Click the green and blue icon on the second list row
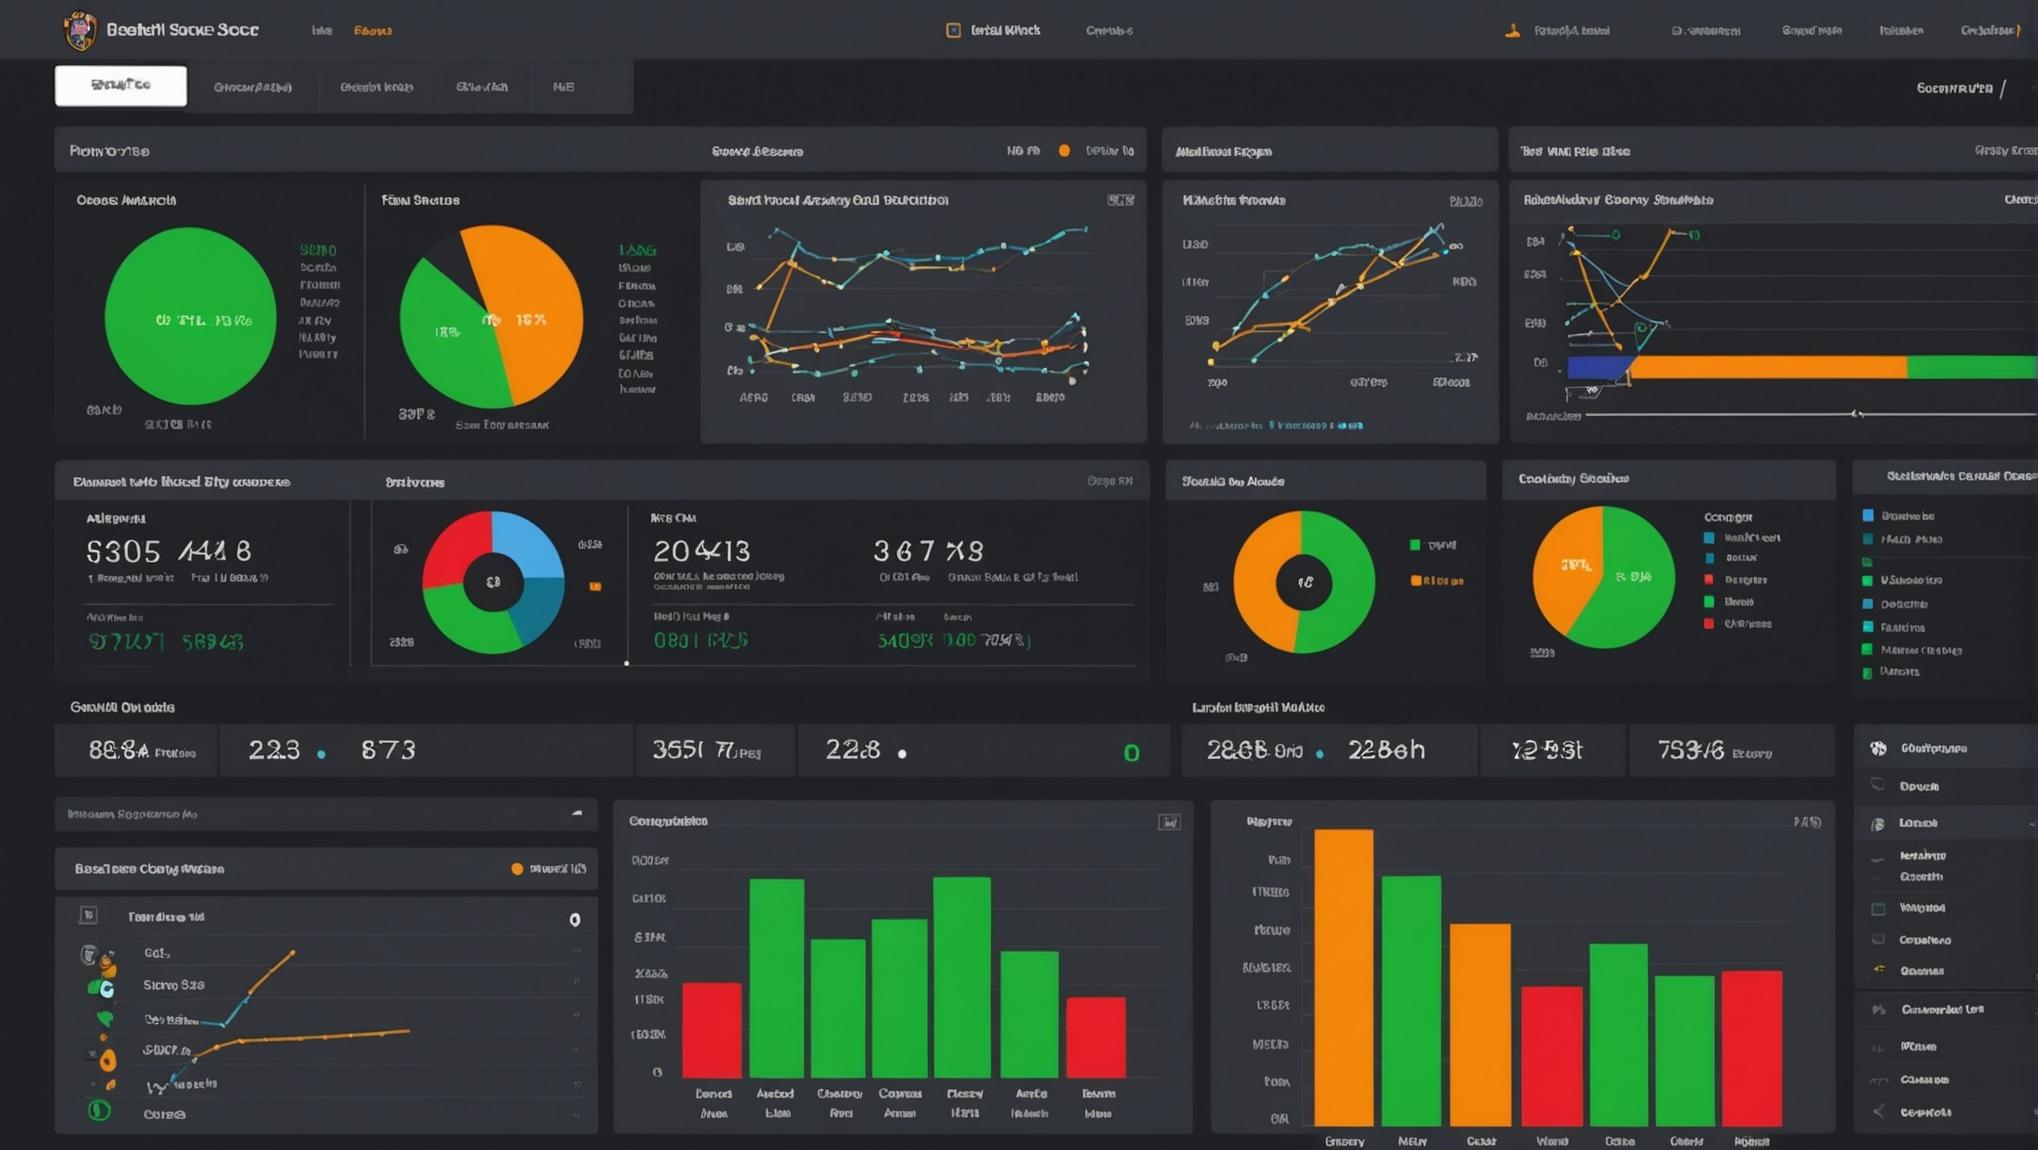Viewport: 2038px width, 1150px height. point(101,988)
